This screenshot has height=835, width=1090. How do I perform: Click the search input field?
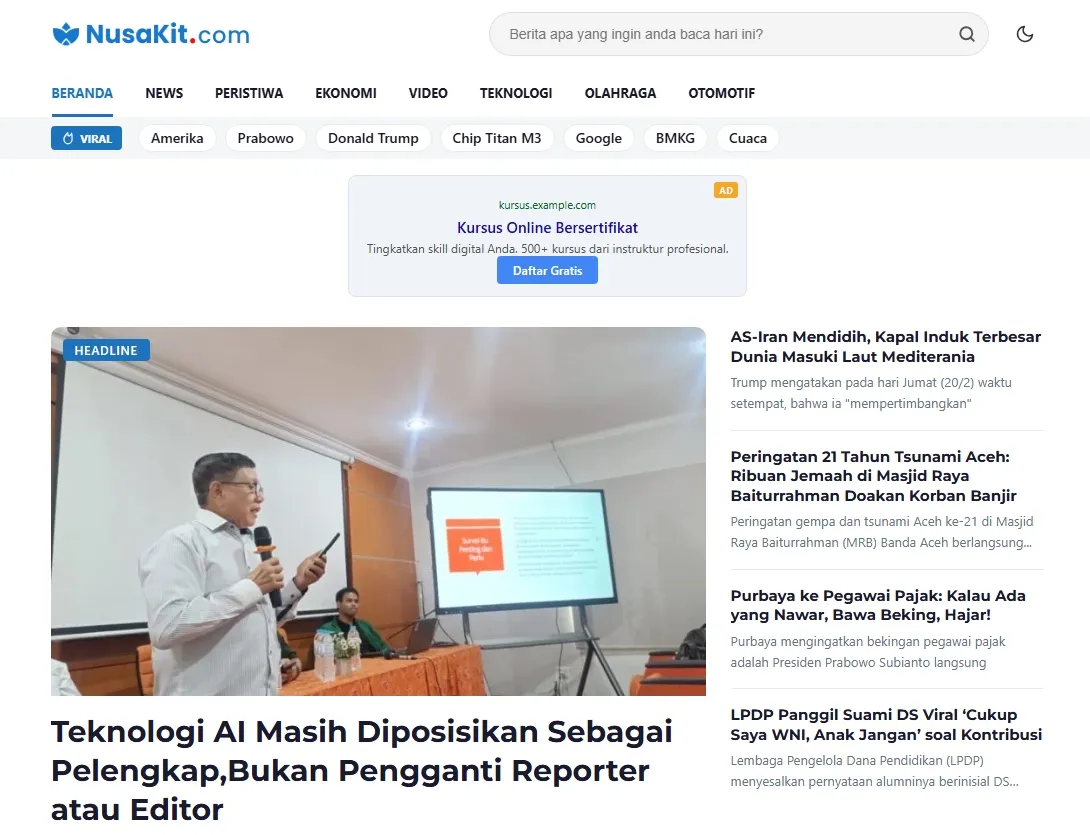720,34
